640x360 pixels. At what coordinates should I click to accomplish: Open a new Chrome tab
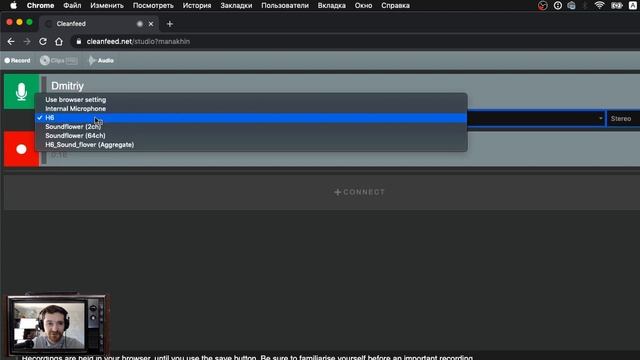[x=170, y=24]
